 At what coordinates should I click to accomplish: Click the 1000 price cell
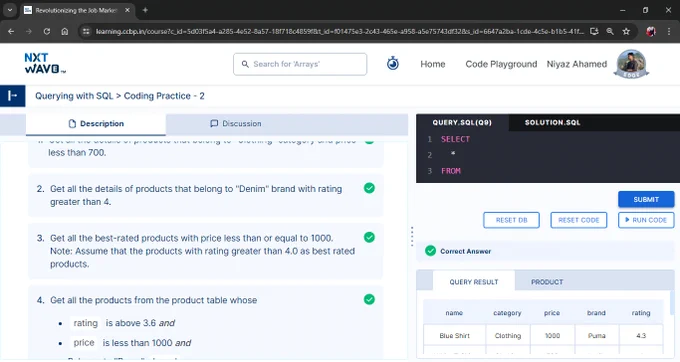(552, 336)
